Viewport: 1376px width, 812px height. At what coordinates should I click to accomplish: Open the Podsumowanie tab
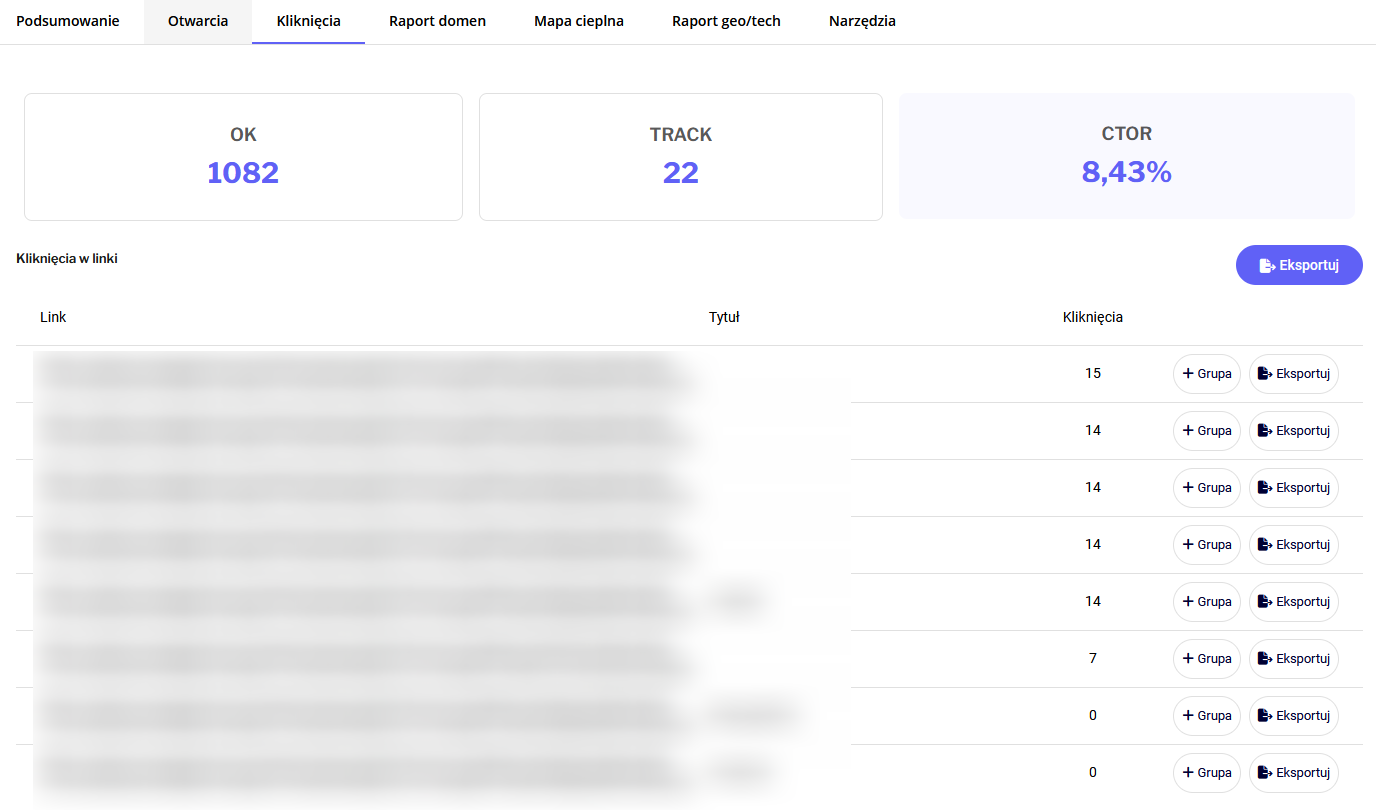pos(68,21)
